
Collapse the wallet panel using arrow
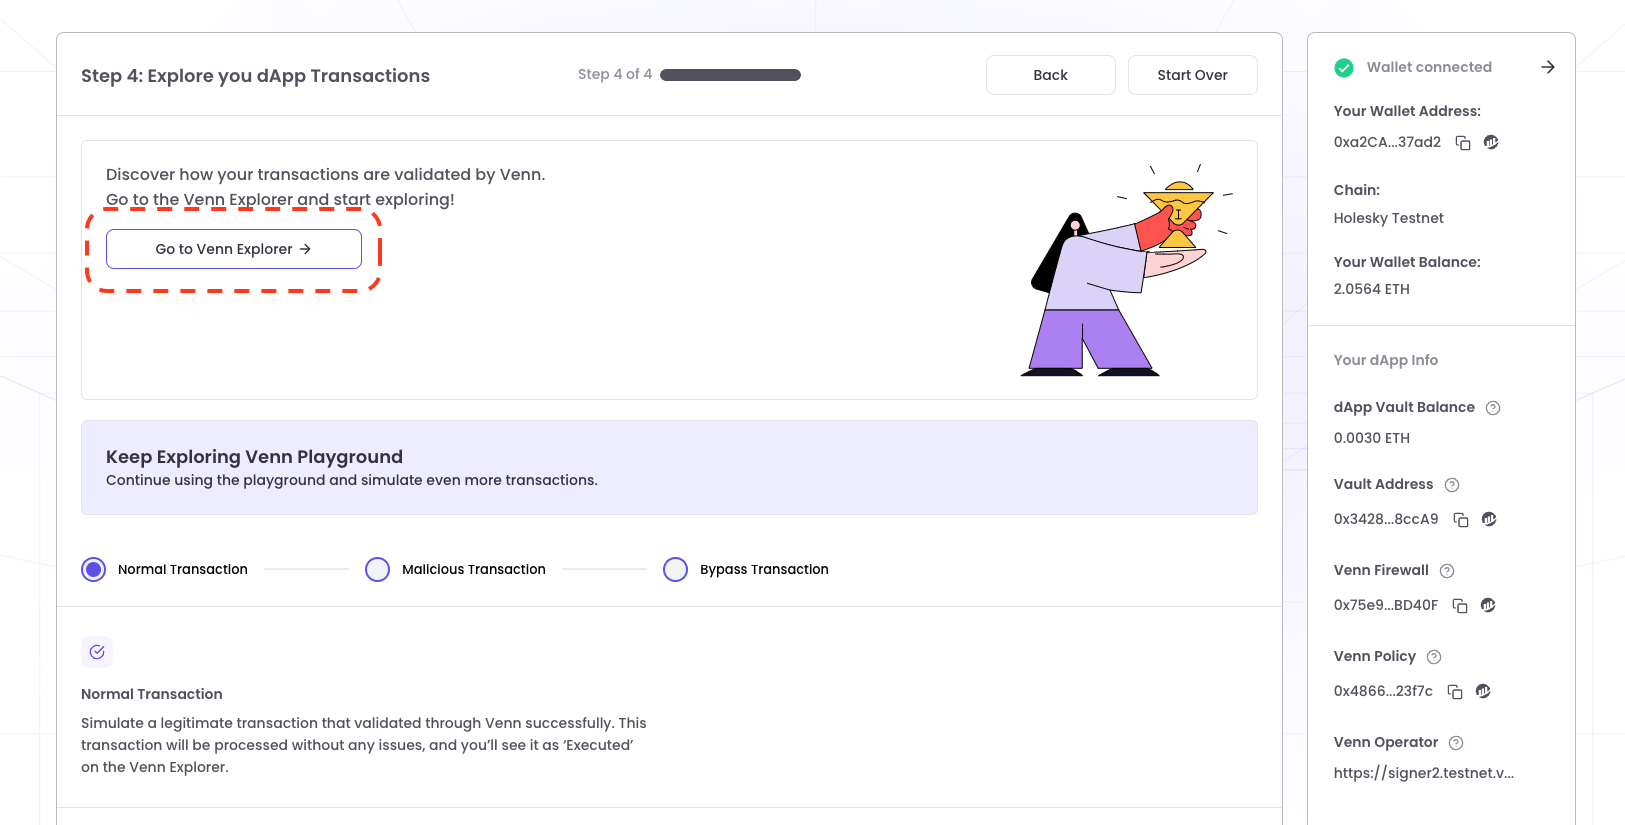pyautogui.click(x=1548, y=67)
